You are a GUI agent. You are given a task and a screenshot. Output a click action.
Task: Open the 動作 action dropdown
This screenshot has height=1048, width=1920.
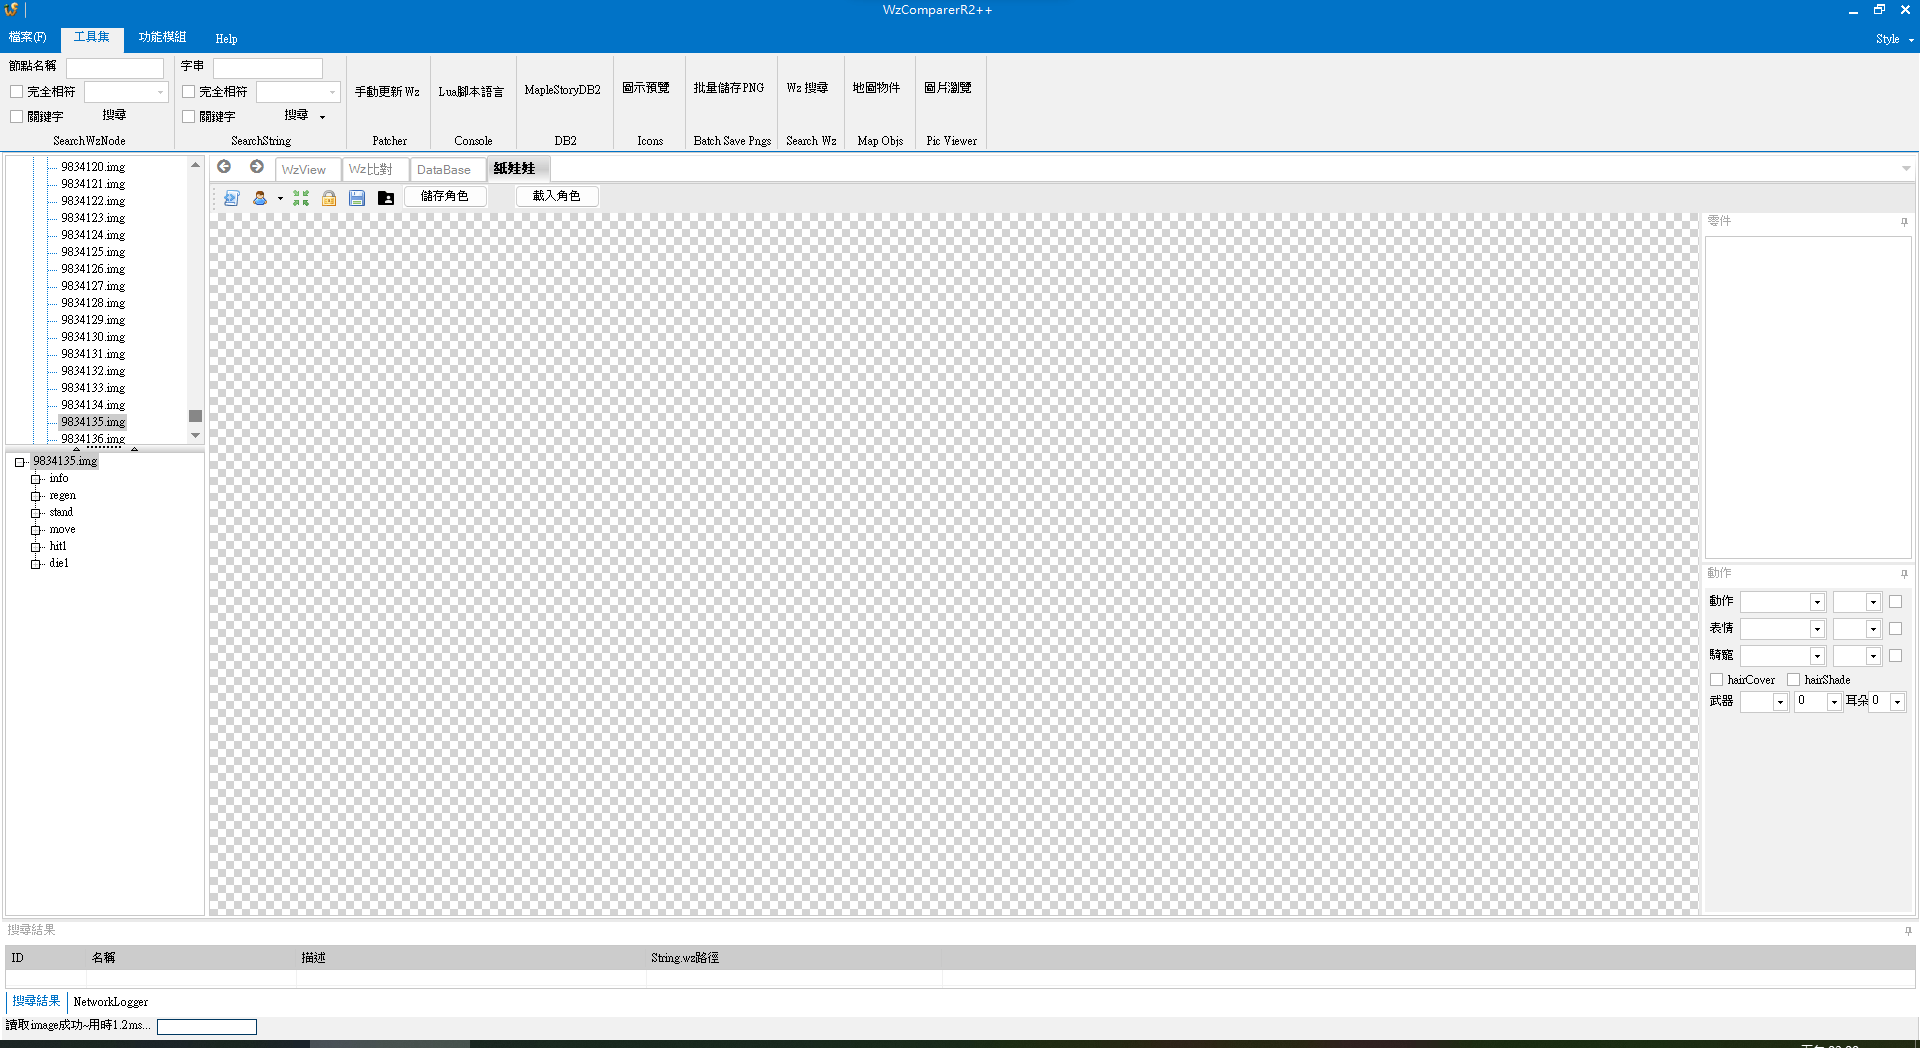[x=1817, y=602]
